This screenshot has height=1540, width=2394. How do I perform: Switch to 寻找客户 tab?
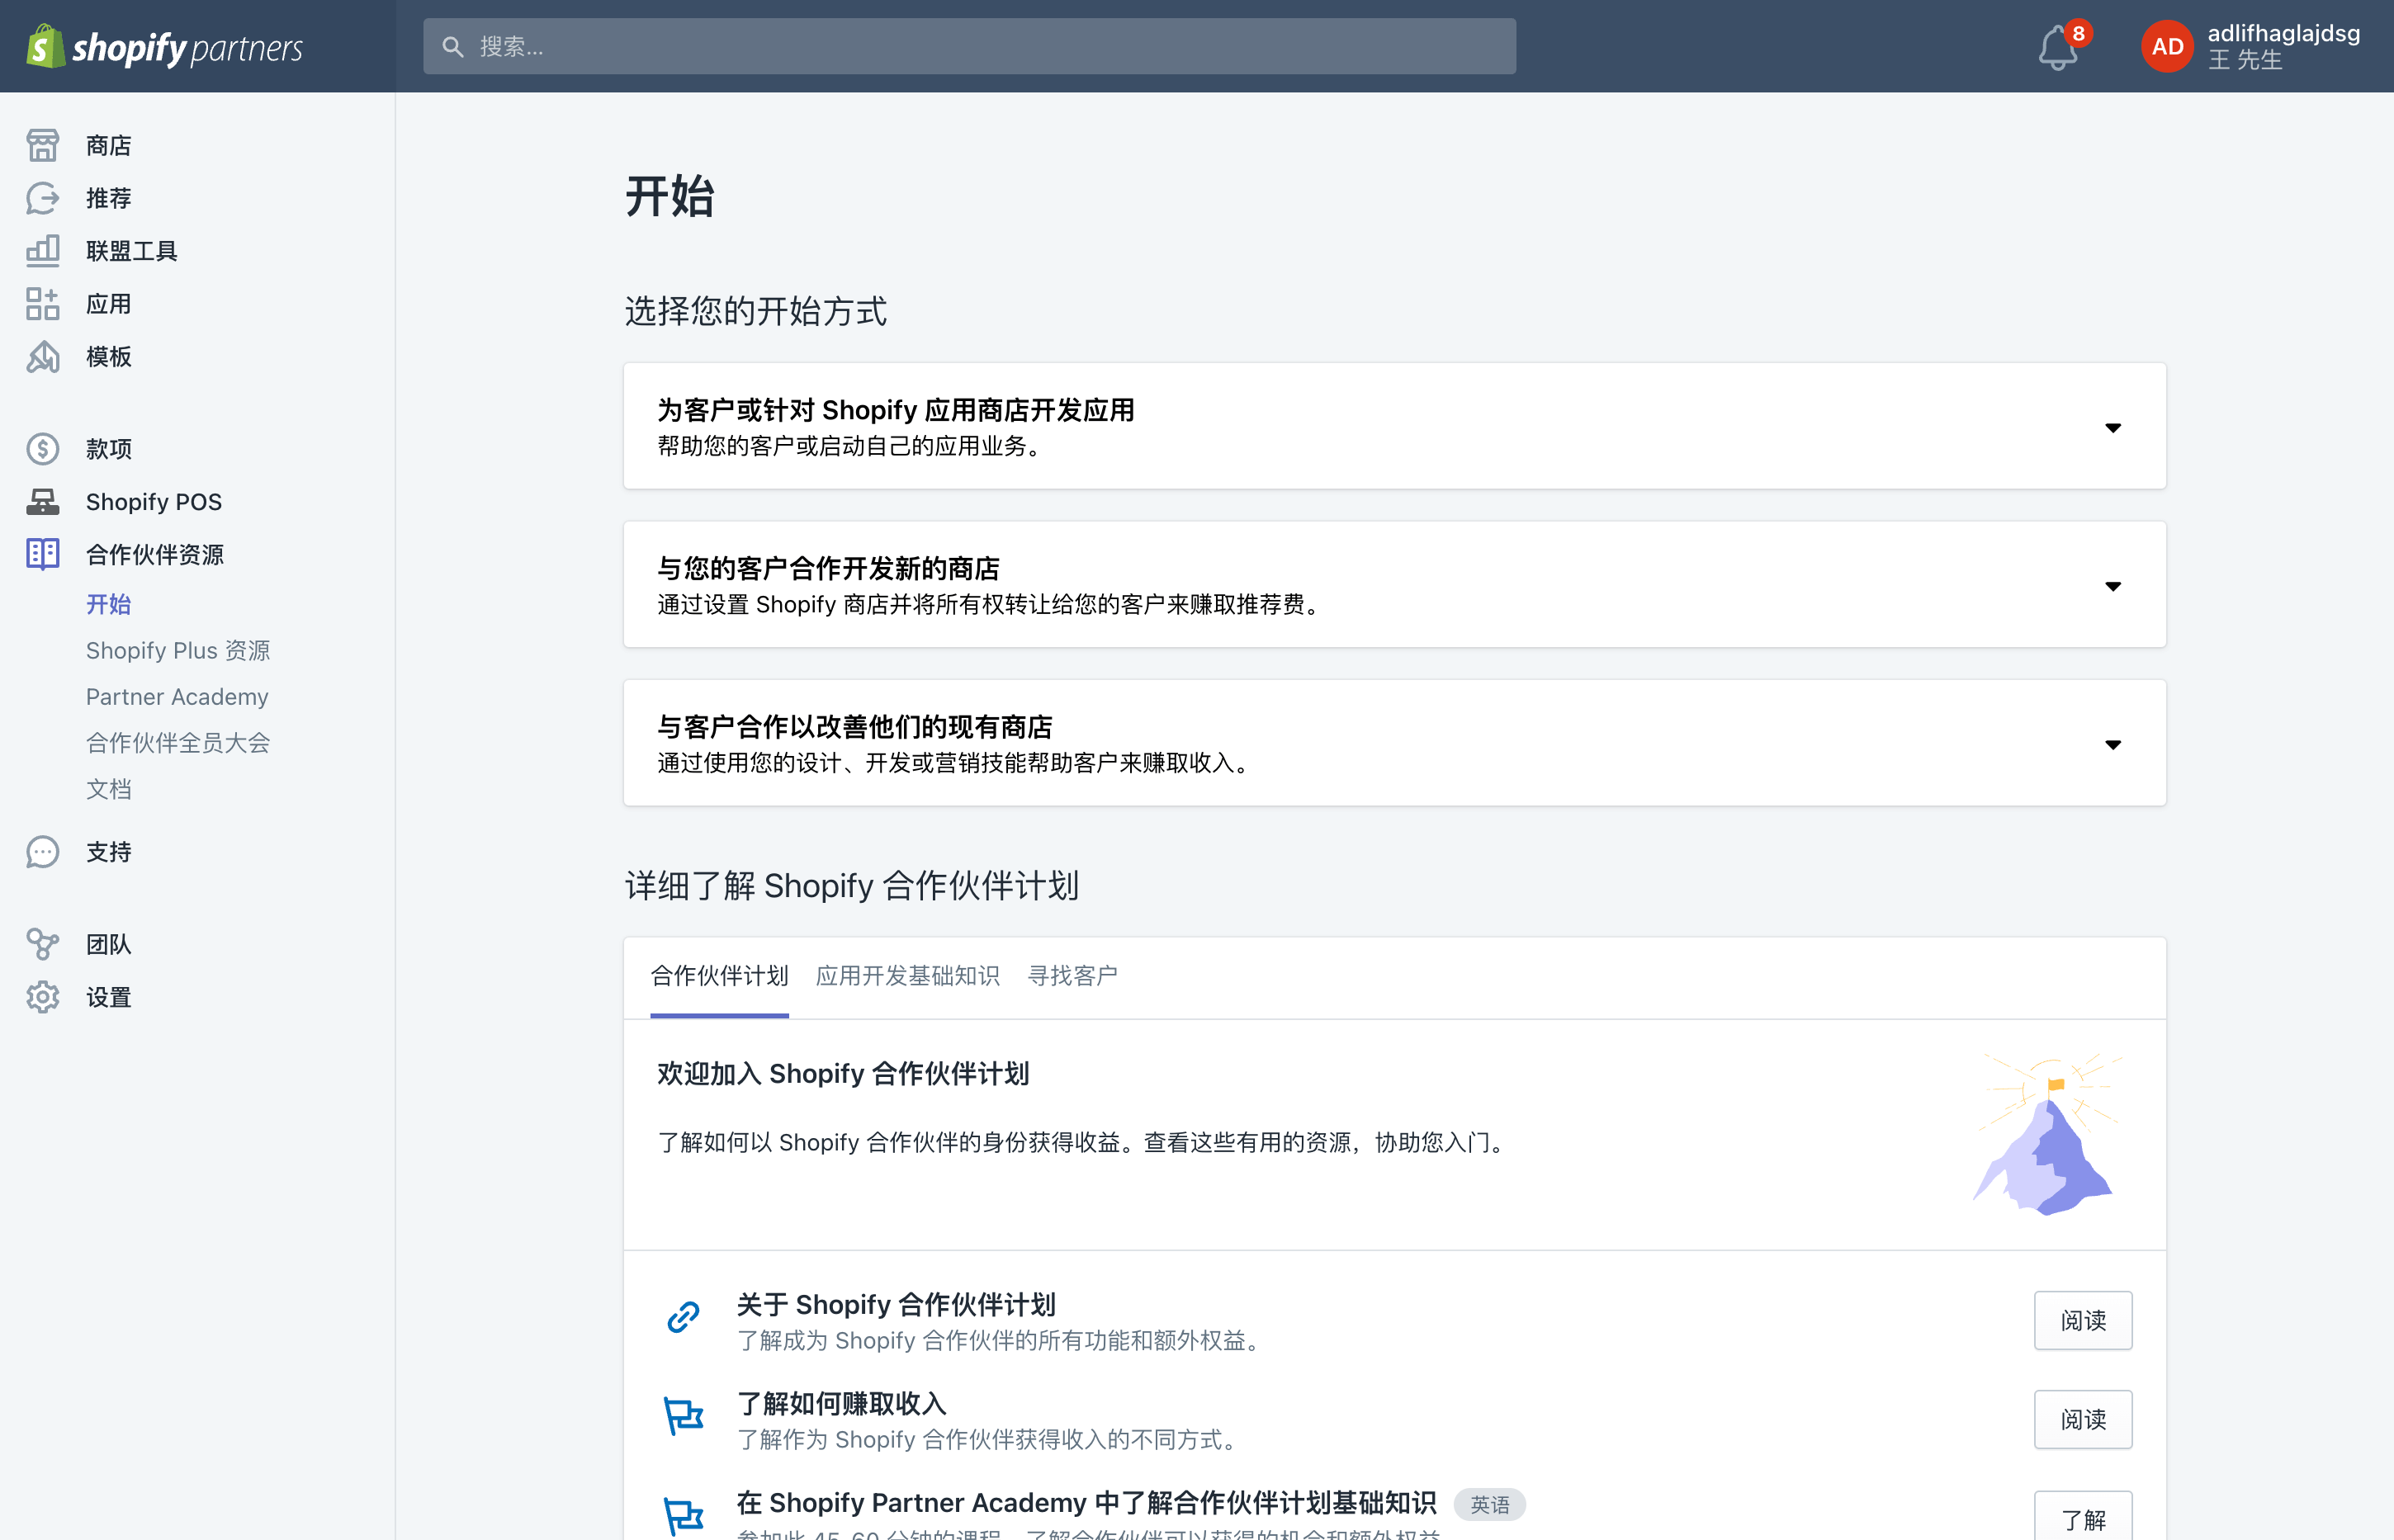coord(1072,976)
